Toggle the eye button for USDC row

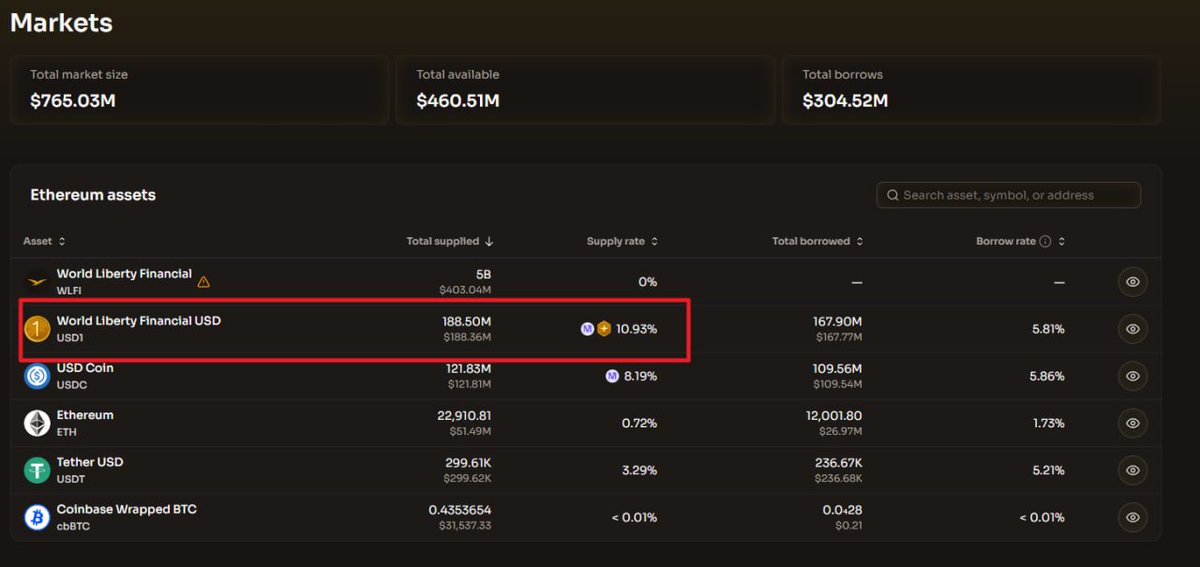[x=1132, y=376]
